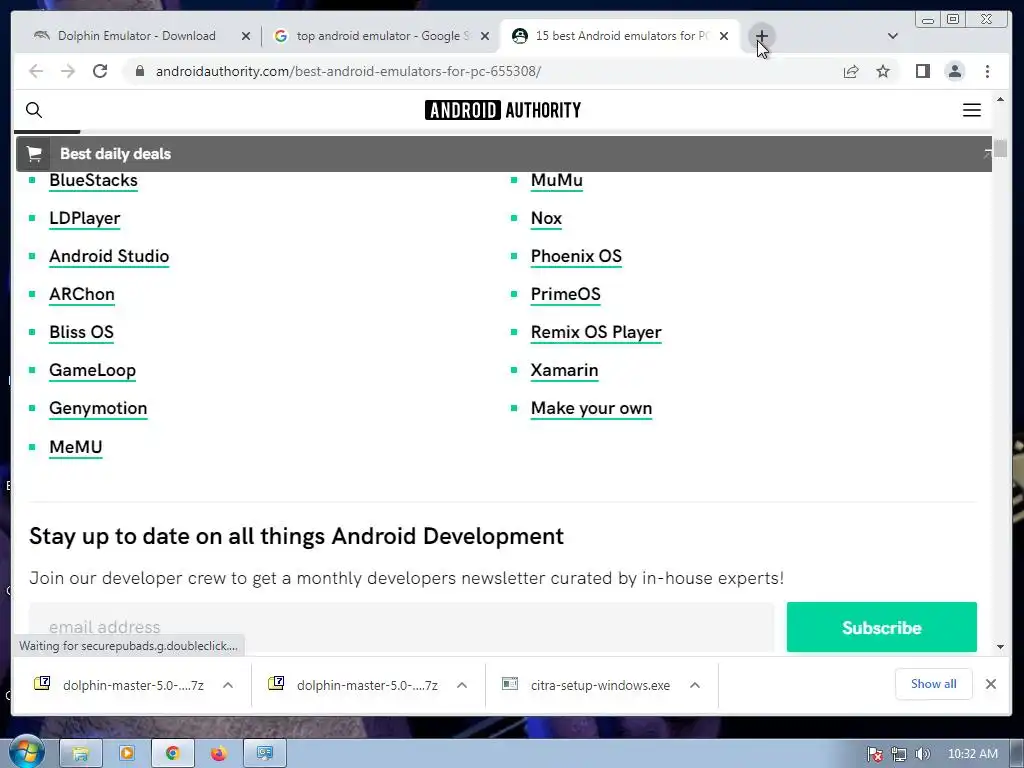Viewport: 1024px width, 768px height.
Task: Close the downloads bar
Action: (x=991, y=684)
